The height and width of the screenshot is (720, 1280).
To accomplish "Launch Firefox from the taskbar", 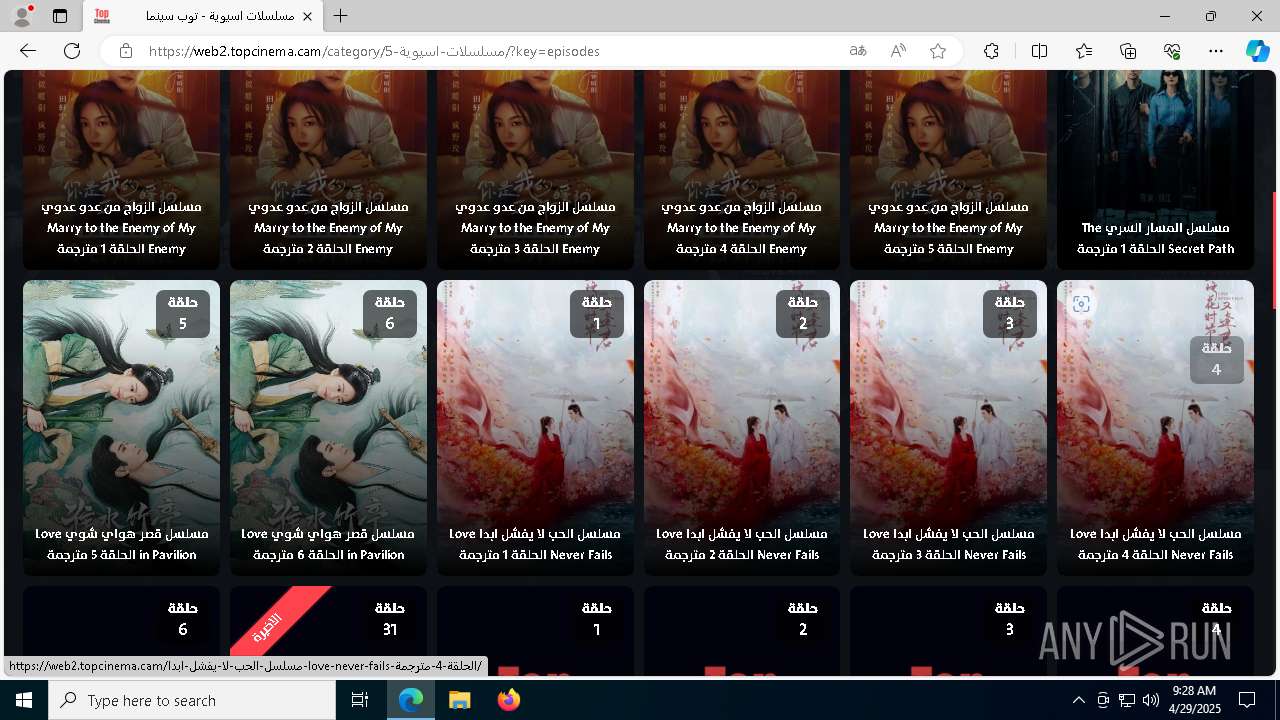I will [508, 700].
